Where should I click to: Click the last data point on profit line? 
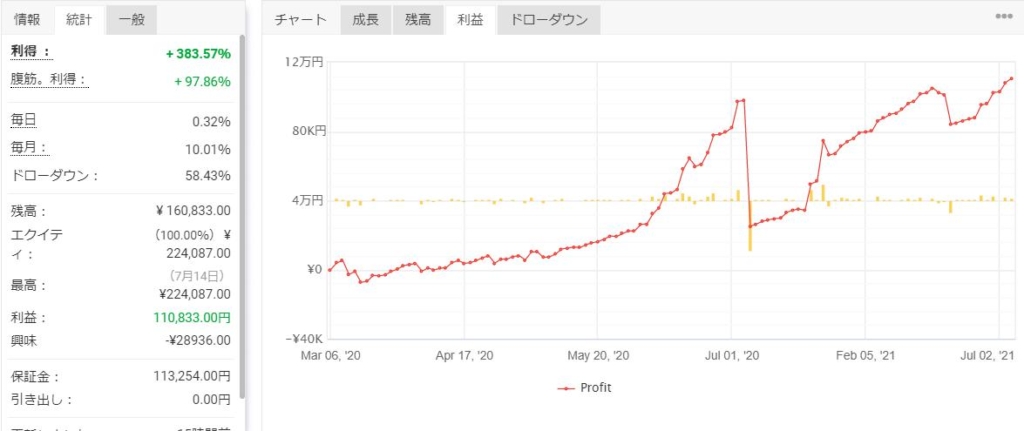click(x=1011, y=79)
